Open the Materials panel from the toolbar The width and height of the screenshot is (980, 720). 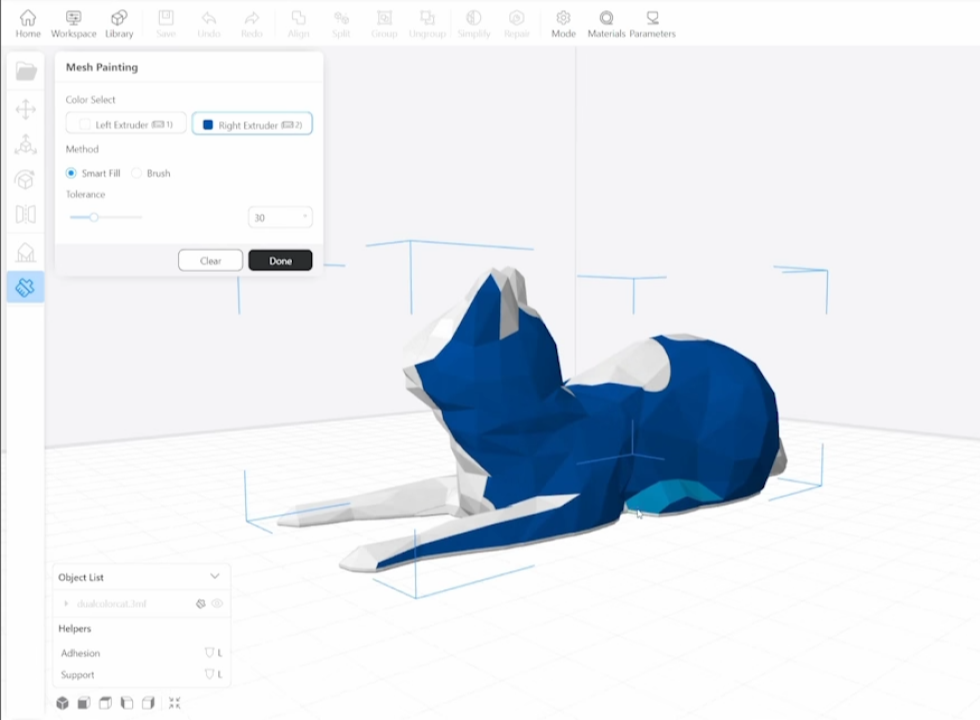(606, 22)
